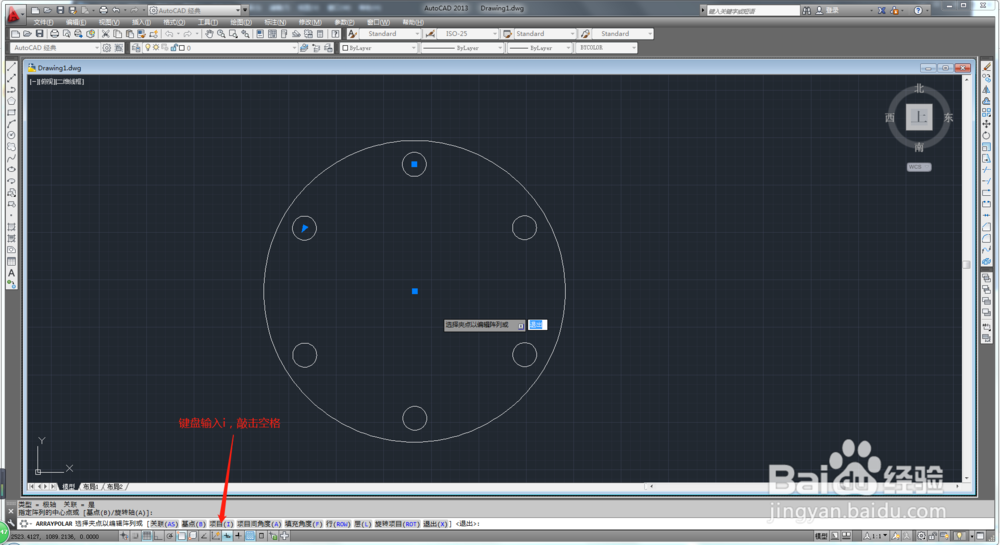
Task: Select the Circle tool in draw toolbar
Action: (x=11, y=135)
